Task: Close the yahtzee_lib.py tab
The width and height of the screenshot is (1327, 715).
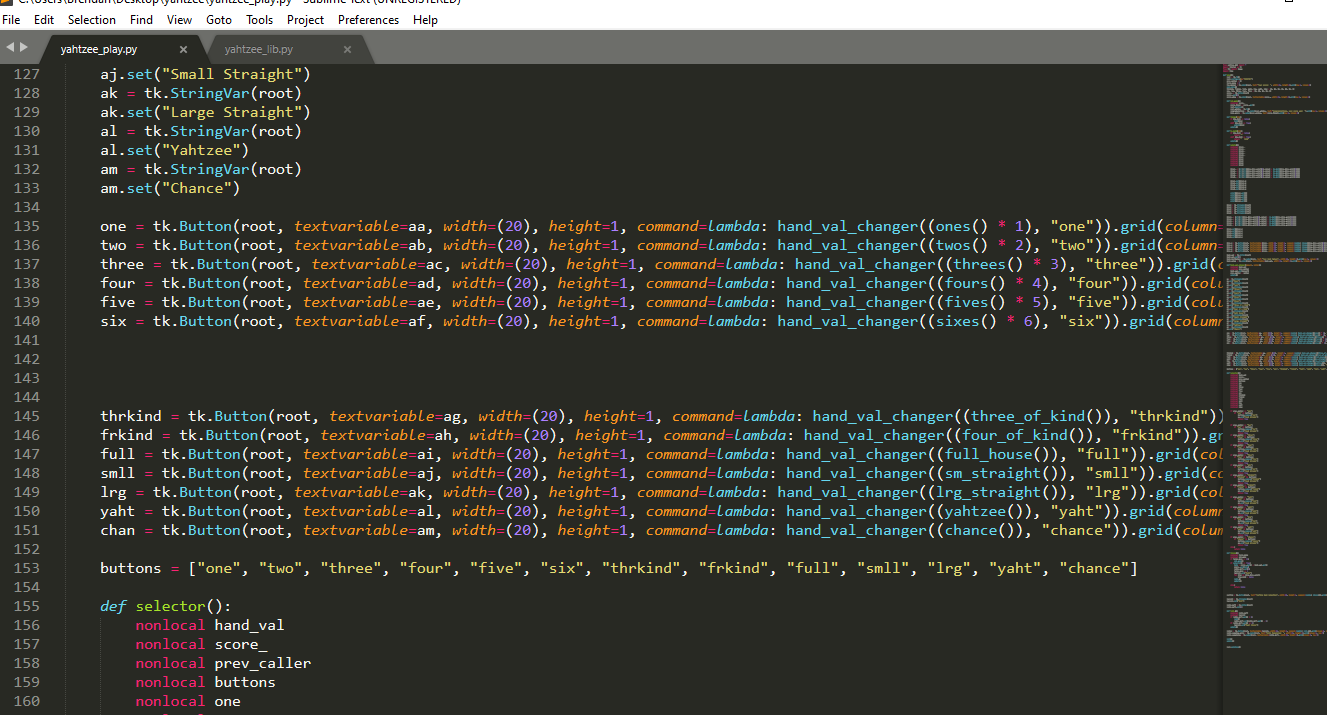Action: click(347, 49)
